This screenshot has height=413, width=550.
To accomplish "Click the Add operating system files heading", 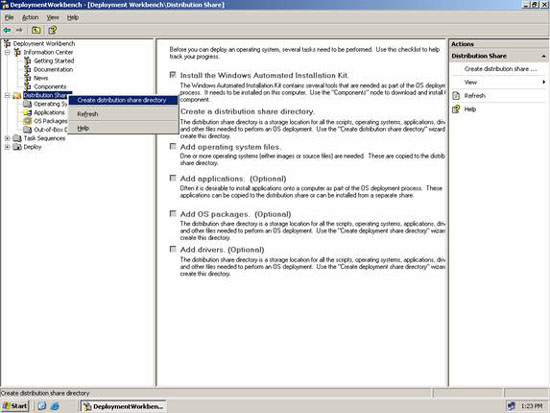I will point(230,147).
